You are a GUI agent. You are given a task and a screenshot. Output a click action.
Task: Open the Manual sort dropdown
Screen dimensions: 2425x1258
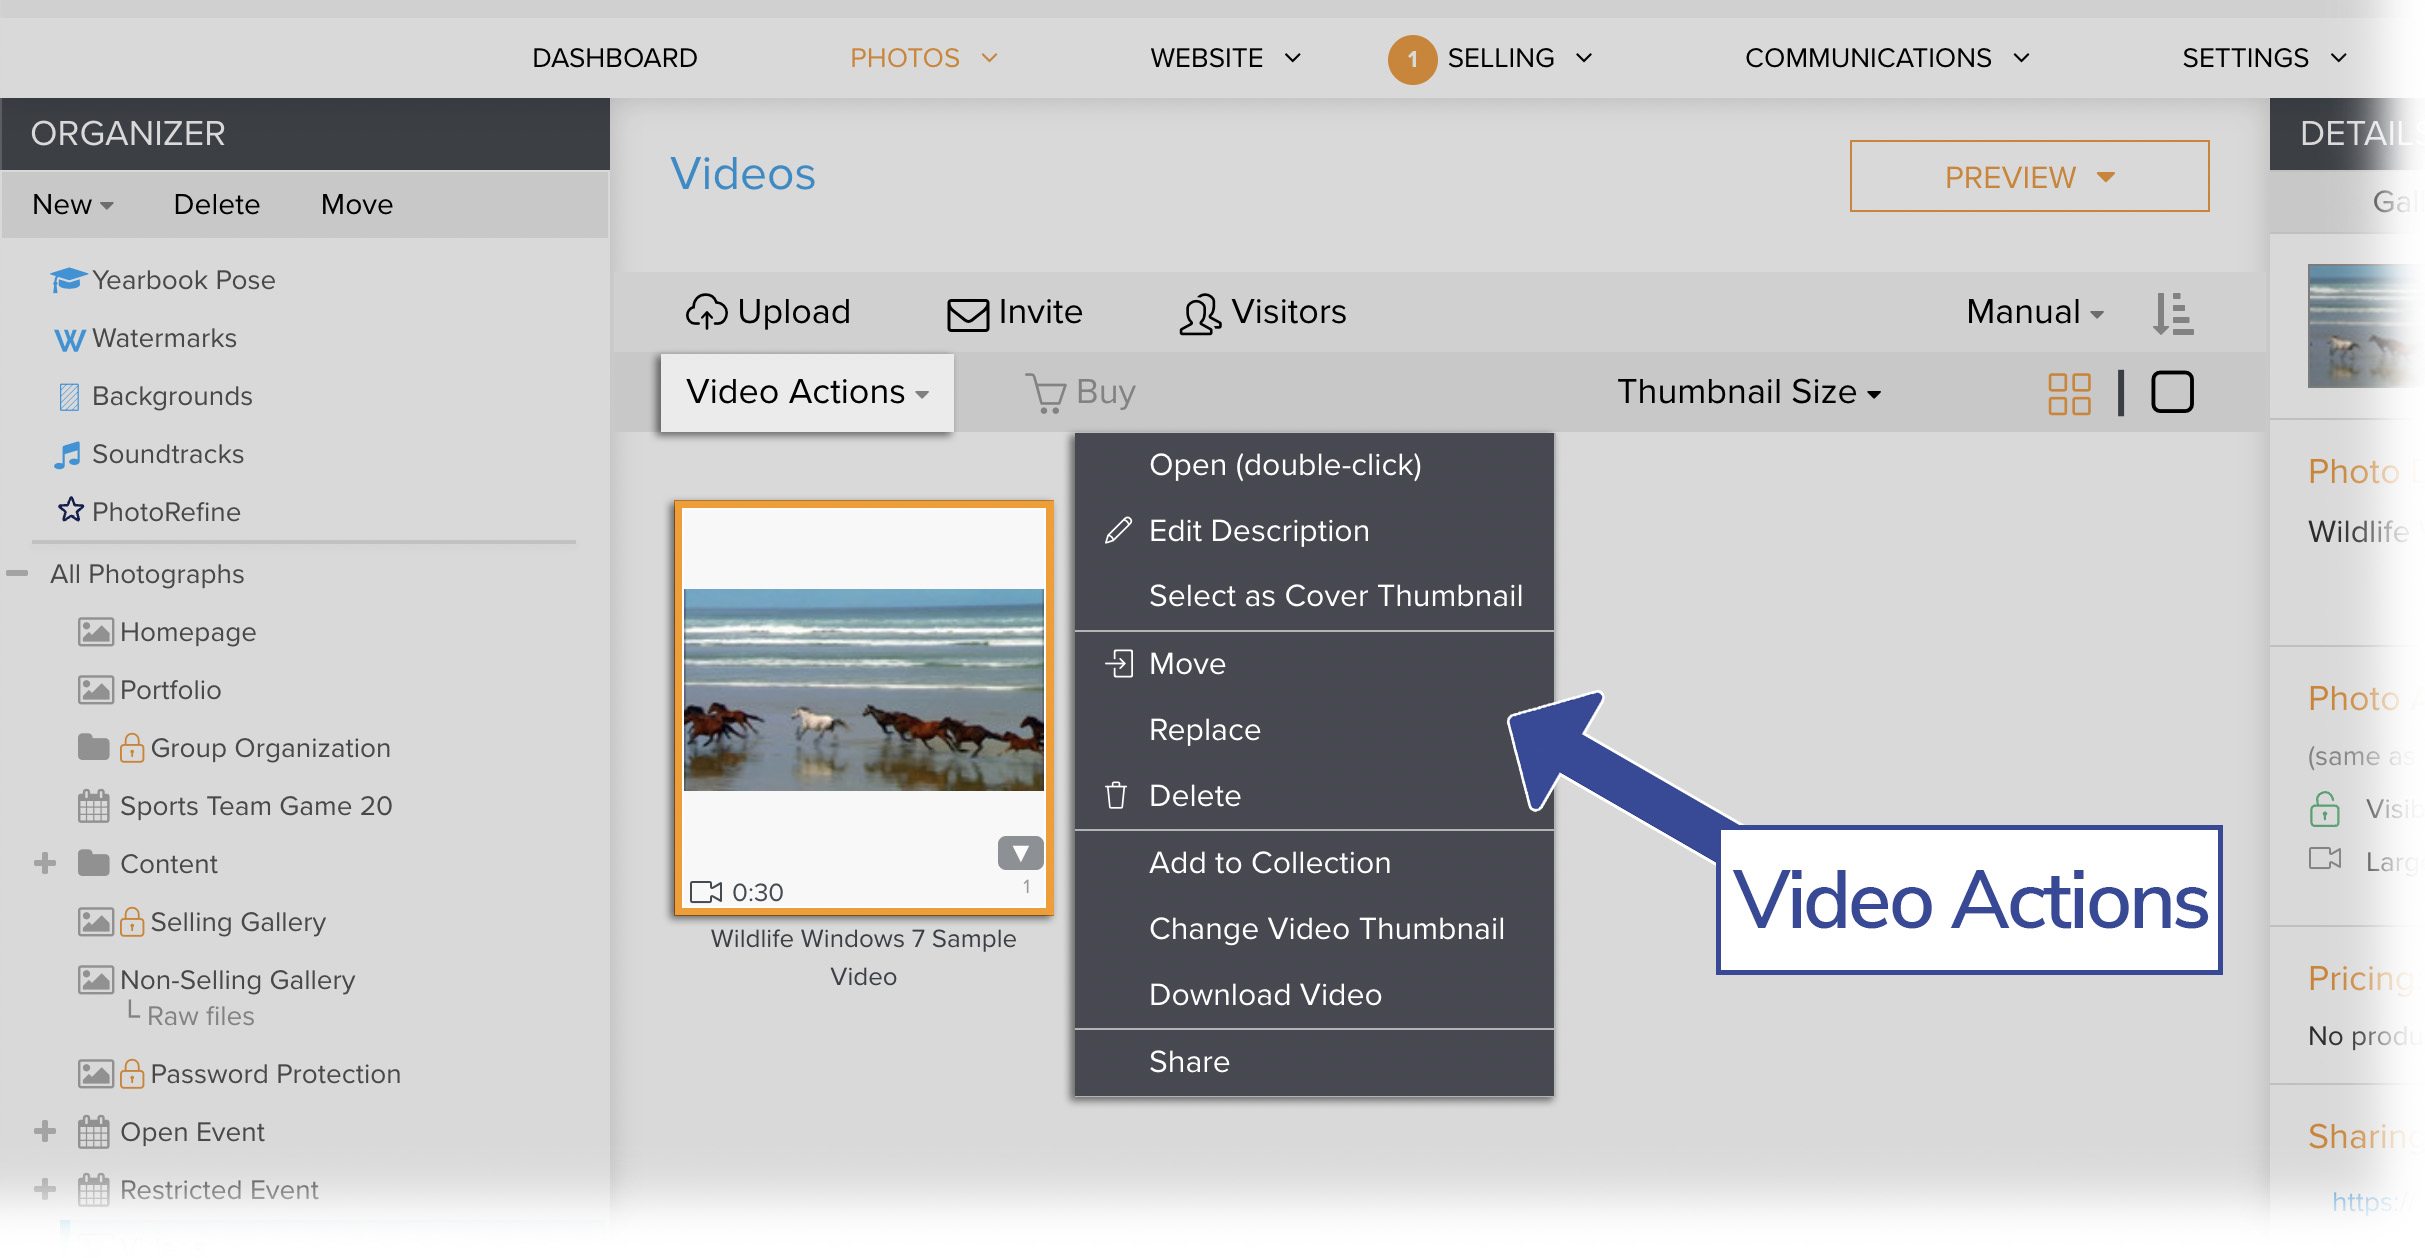tap(2035, 312)
